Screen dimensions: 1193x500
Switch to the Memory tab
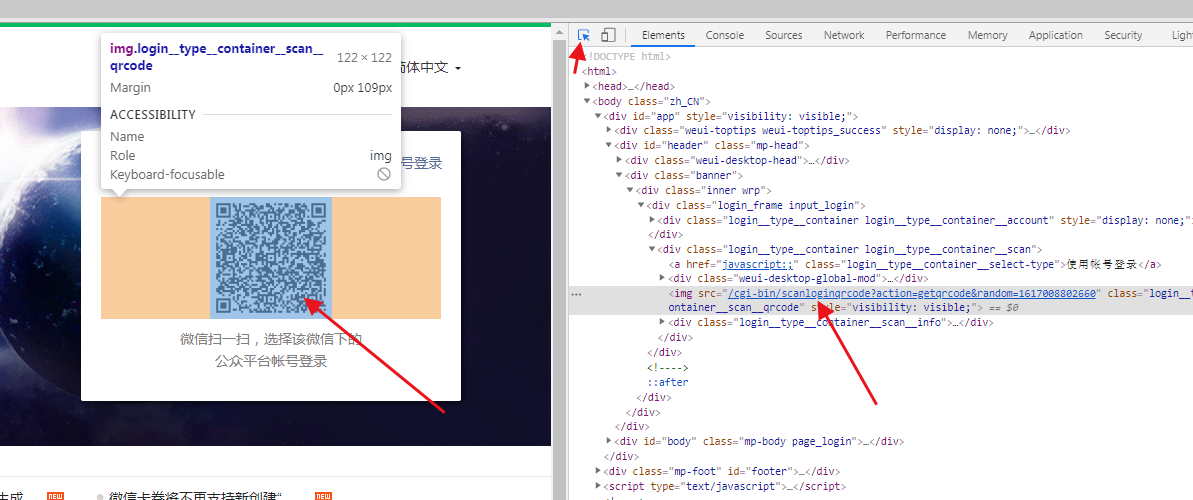tap(988, 35)
